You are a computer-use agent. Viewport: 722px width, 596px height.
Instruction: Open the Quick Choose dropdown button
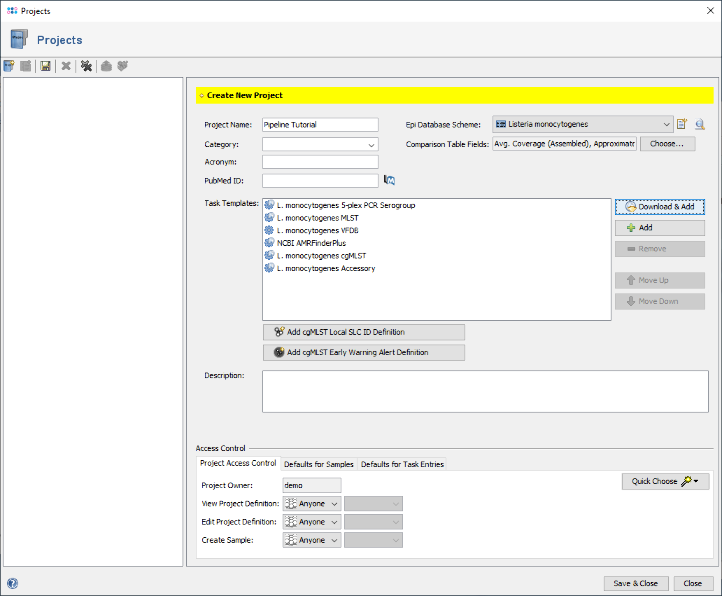[665, 482]
